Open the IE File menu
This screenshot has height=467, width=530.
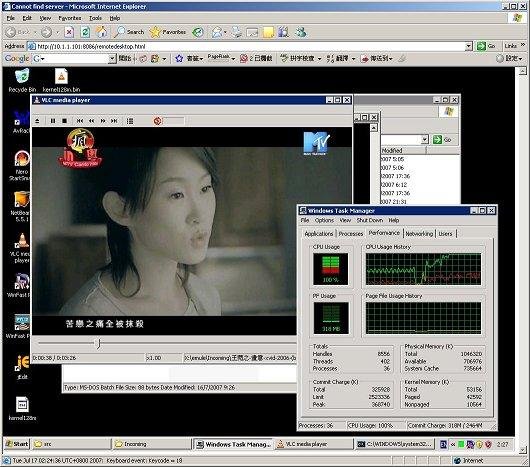[x=10, y=18]
